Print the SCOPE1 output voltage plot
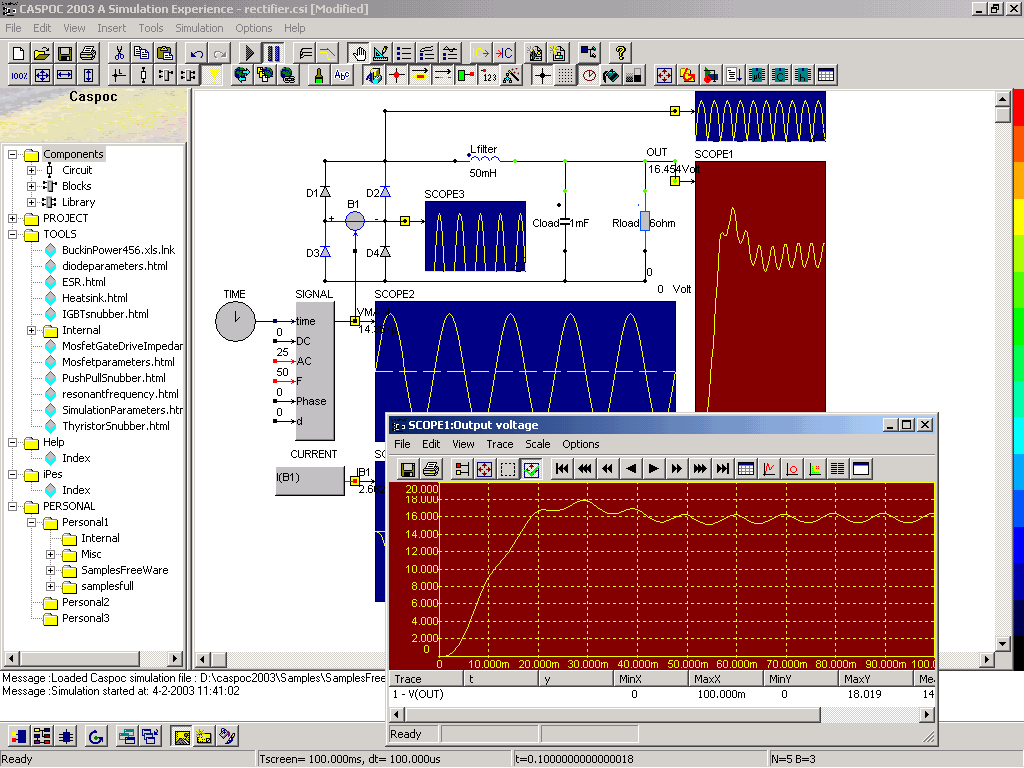This screenshot has height=768, width=1024. (431, 469)
